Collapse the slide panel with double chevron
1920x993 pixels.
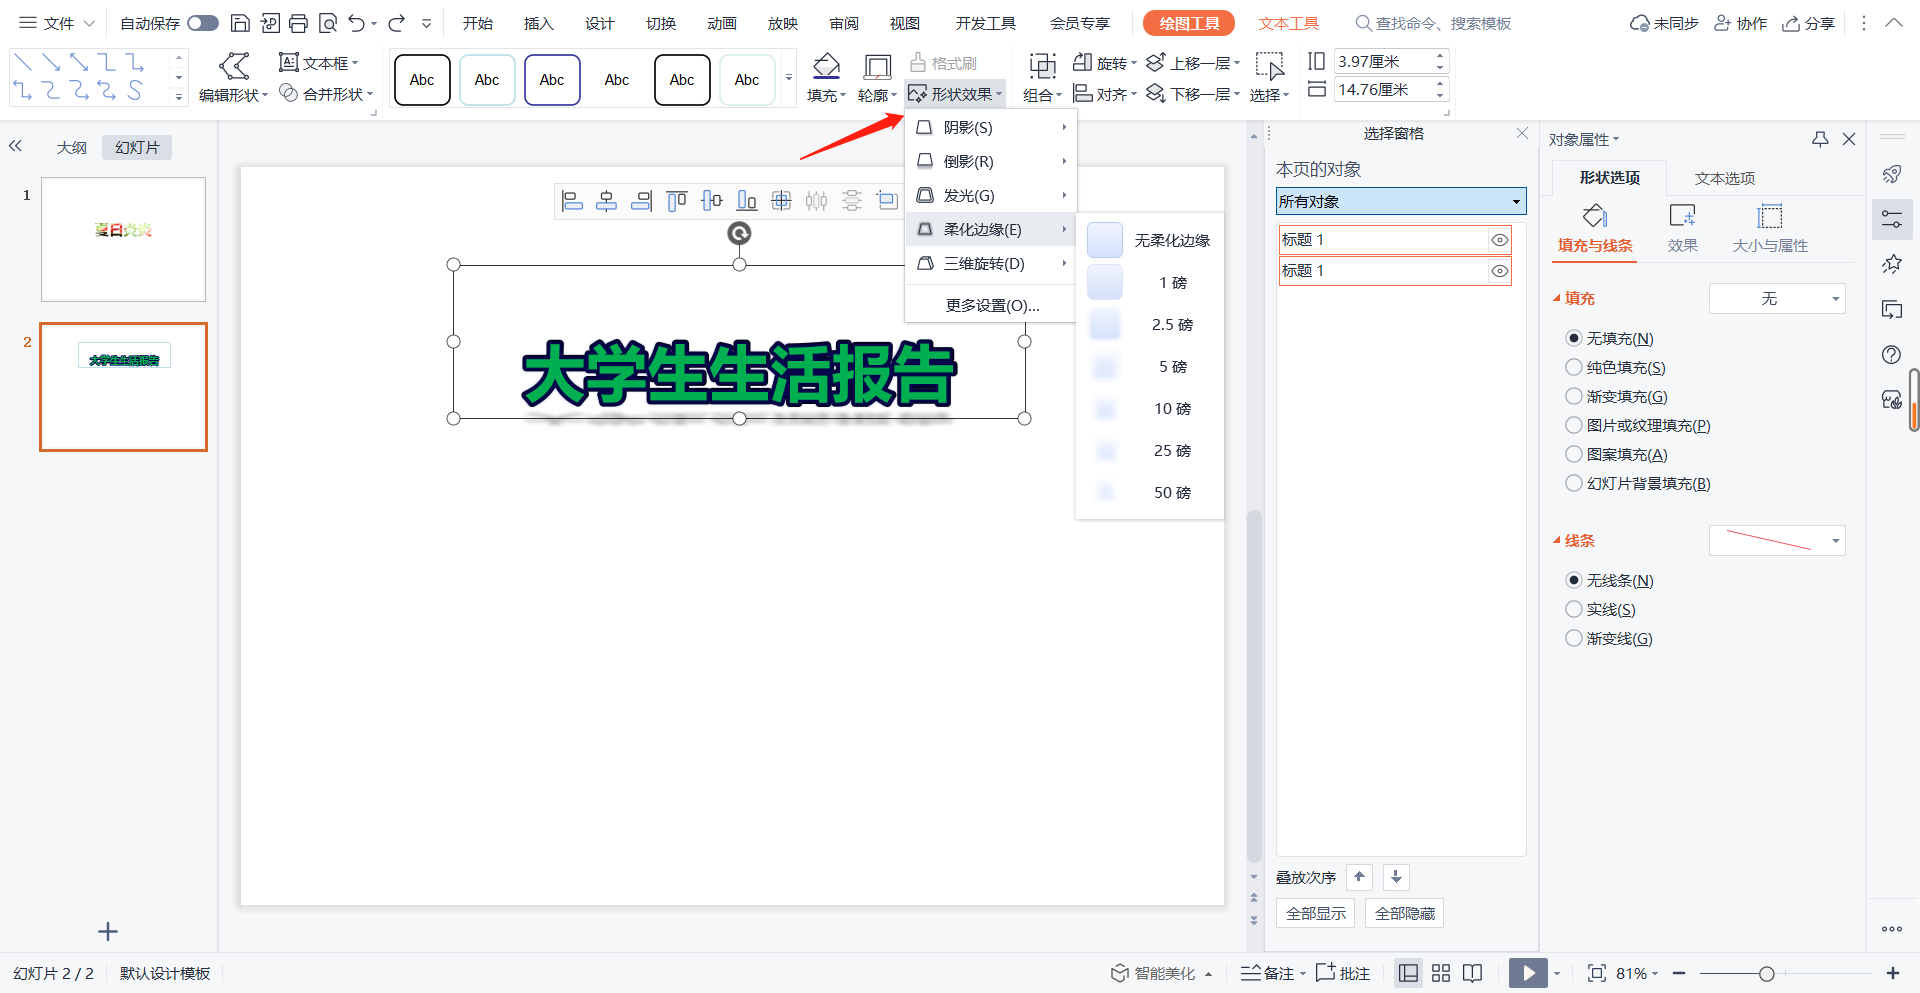click(x=15, y=146)
